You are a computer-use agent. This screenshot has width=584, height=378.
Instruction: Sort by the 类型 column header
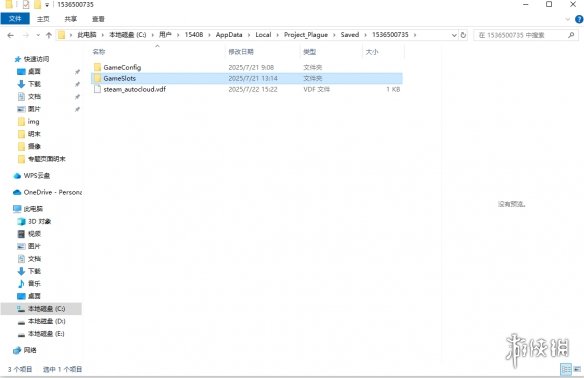pos(310,52)
